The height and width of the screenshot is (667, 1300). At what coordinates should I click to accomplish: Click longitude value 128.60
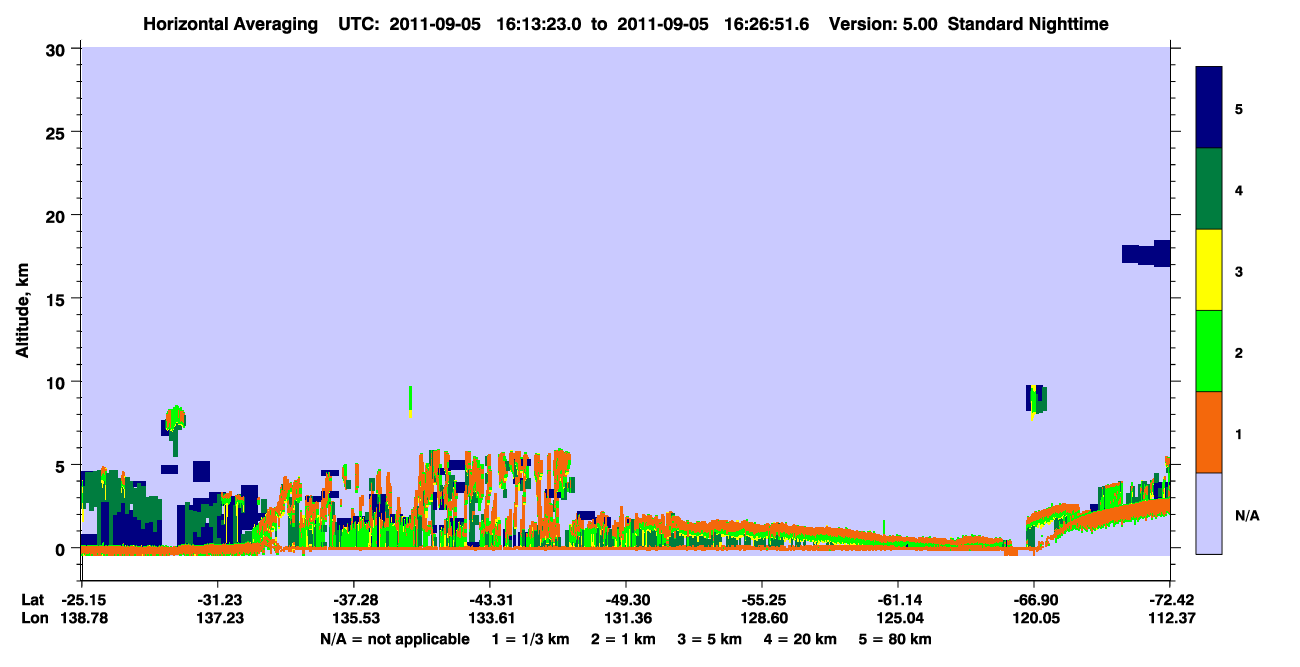pyautogui.click(x=762, y=618)
